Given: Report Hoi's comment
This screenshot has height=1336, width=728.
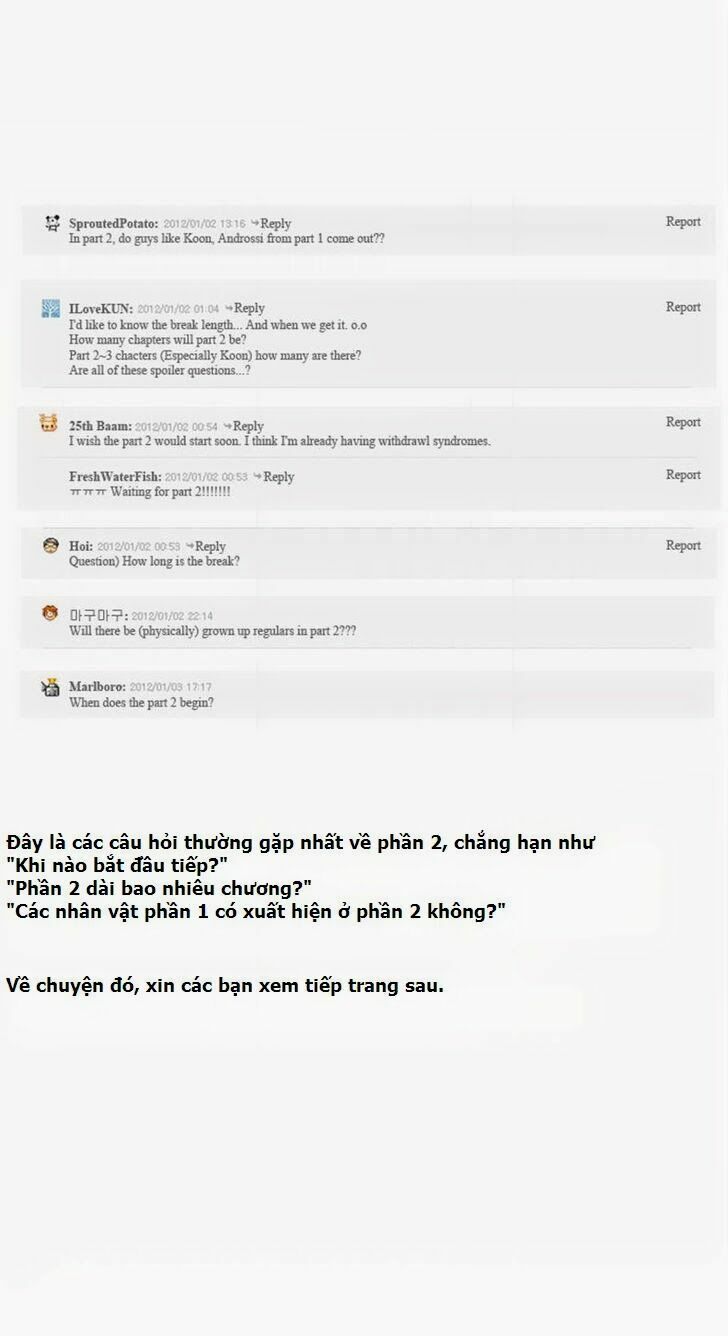Looking at the screenshot, I should pyautogui.click(x=683, y=545).
